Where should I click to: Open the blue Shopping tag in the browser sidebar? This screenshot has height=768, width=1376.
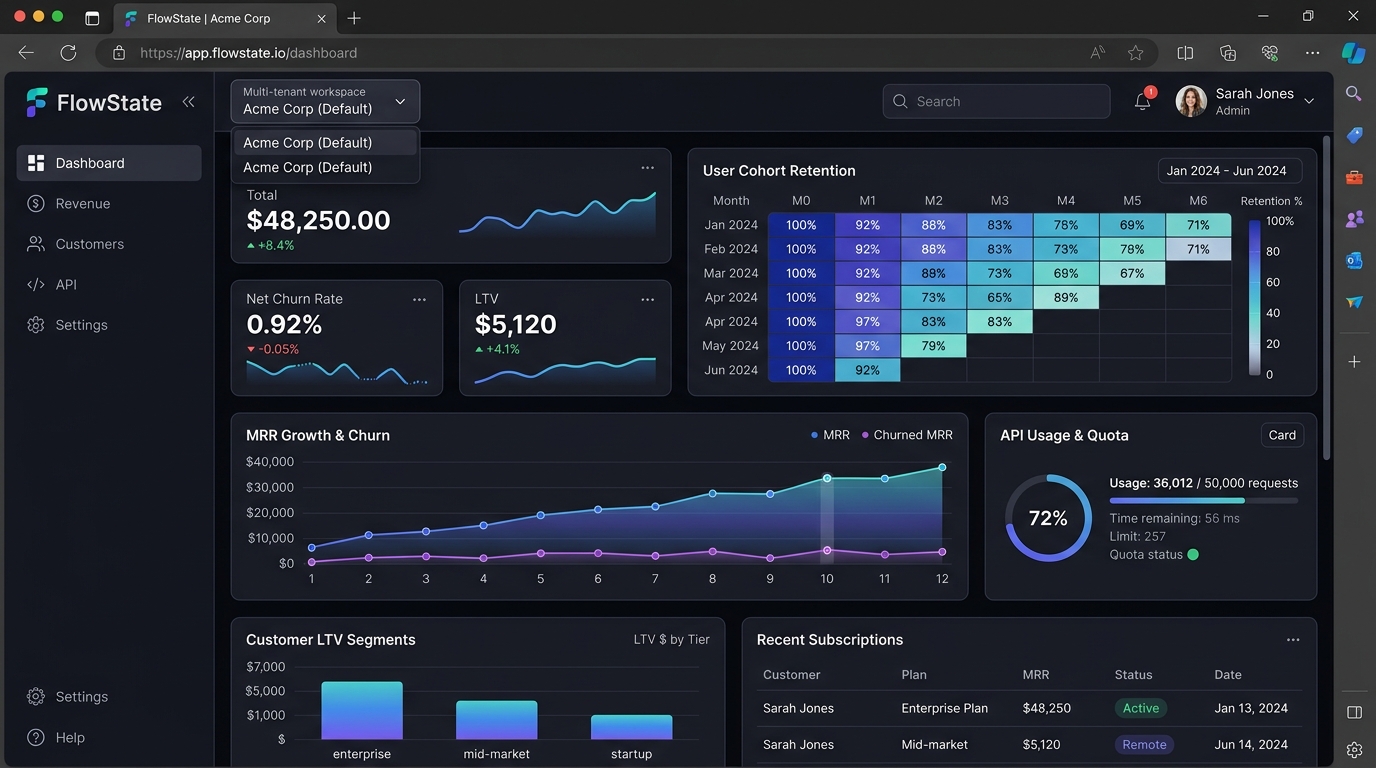click(x=1354, y=135)
